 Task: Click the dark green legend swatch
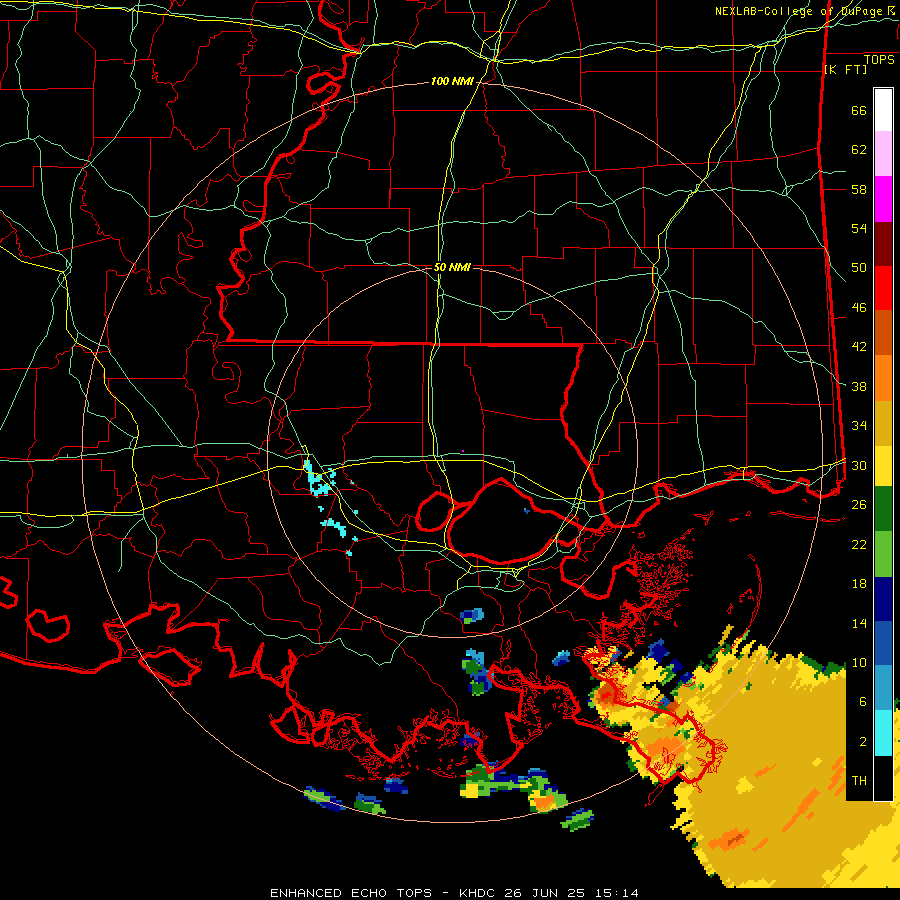(883, 509)
